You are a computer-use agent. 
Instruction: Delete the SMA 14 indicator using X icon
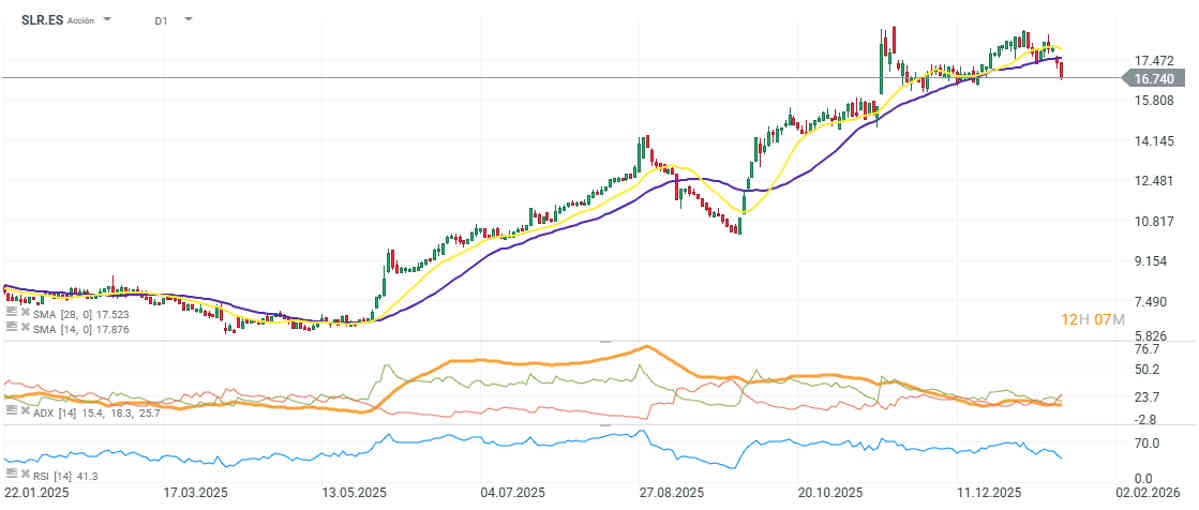(23, 328)
